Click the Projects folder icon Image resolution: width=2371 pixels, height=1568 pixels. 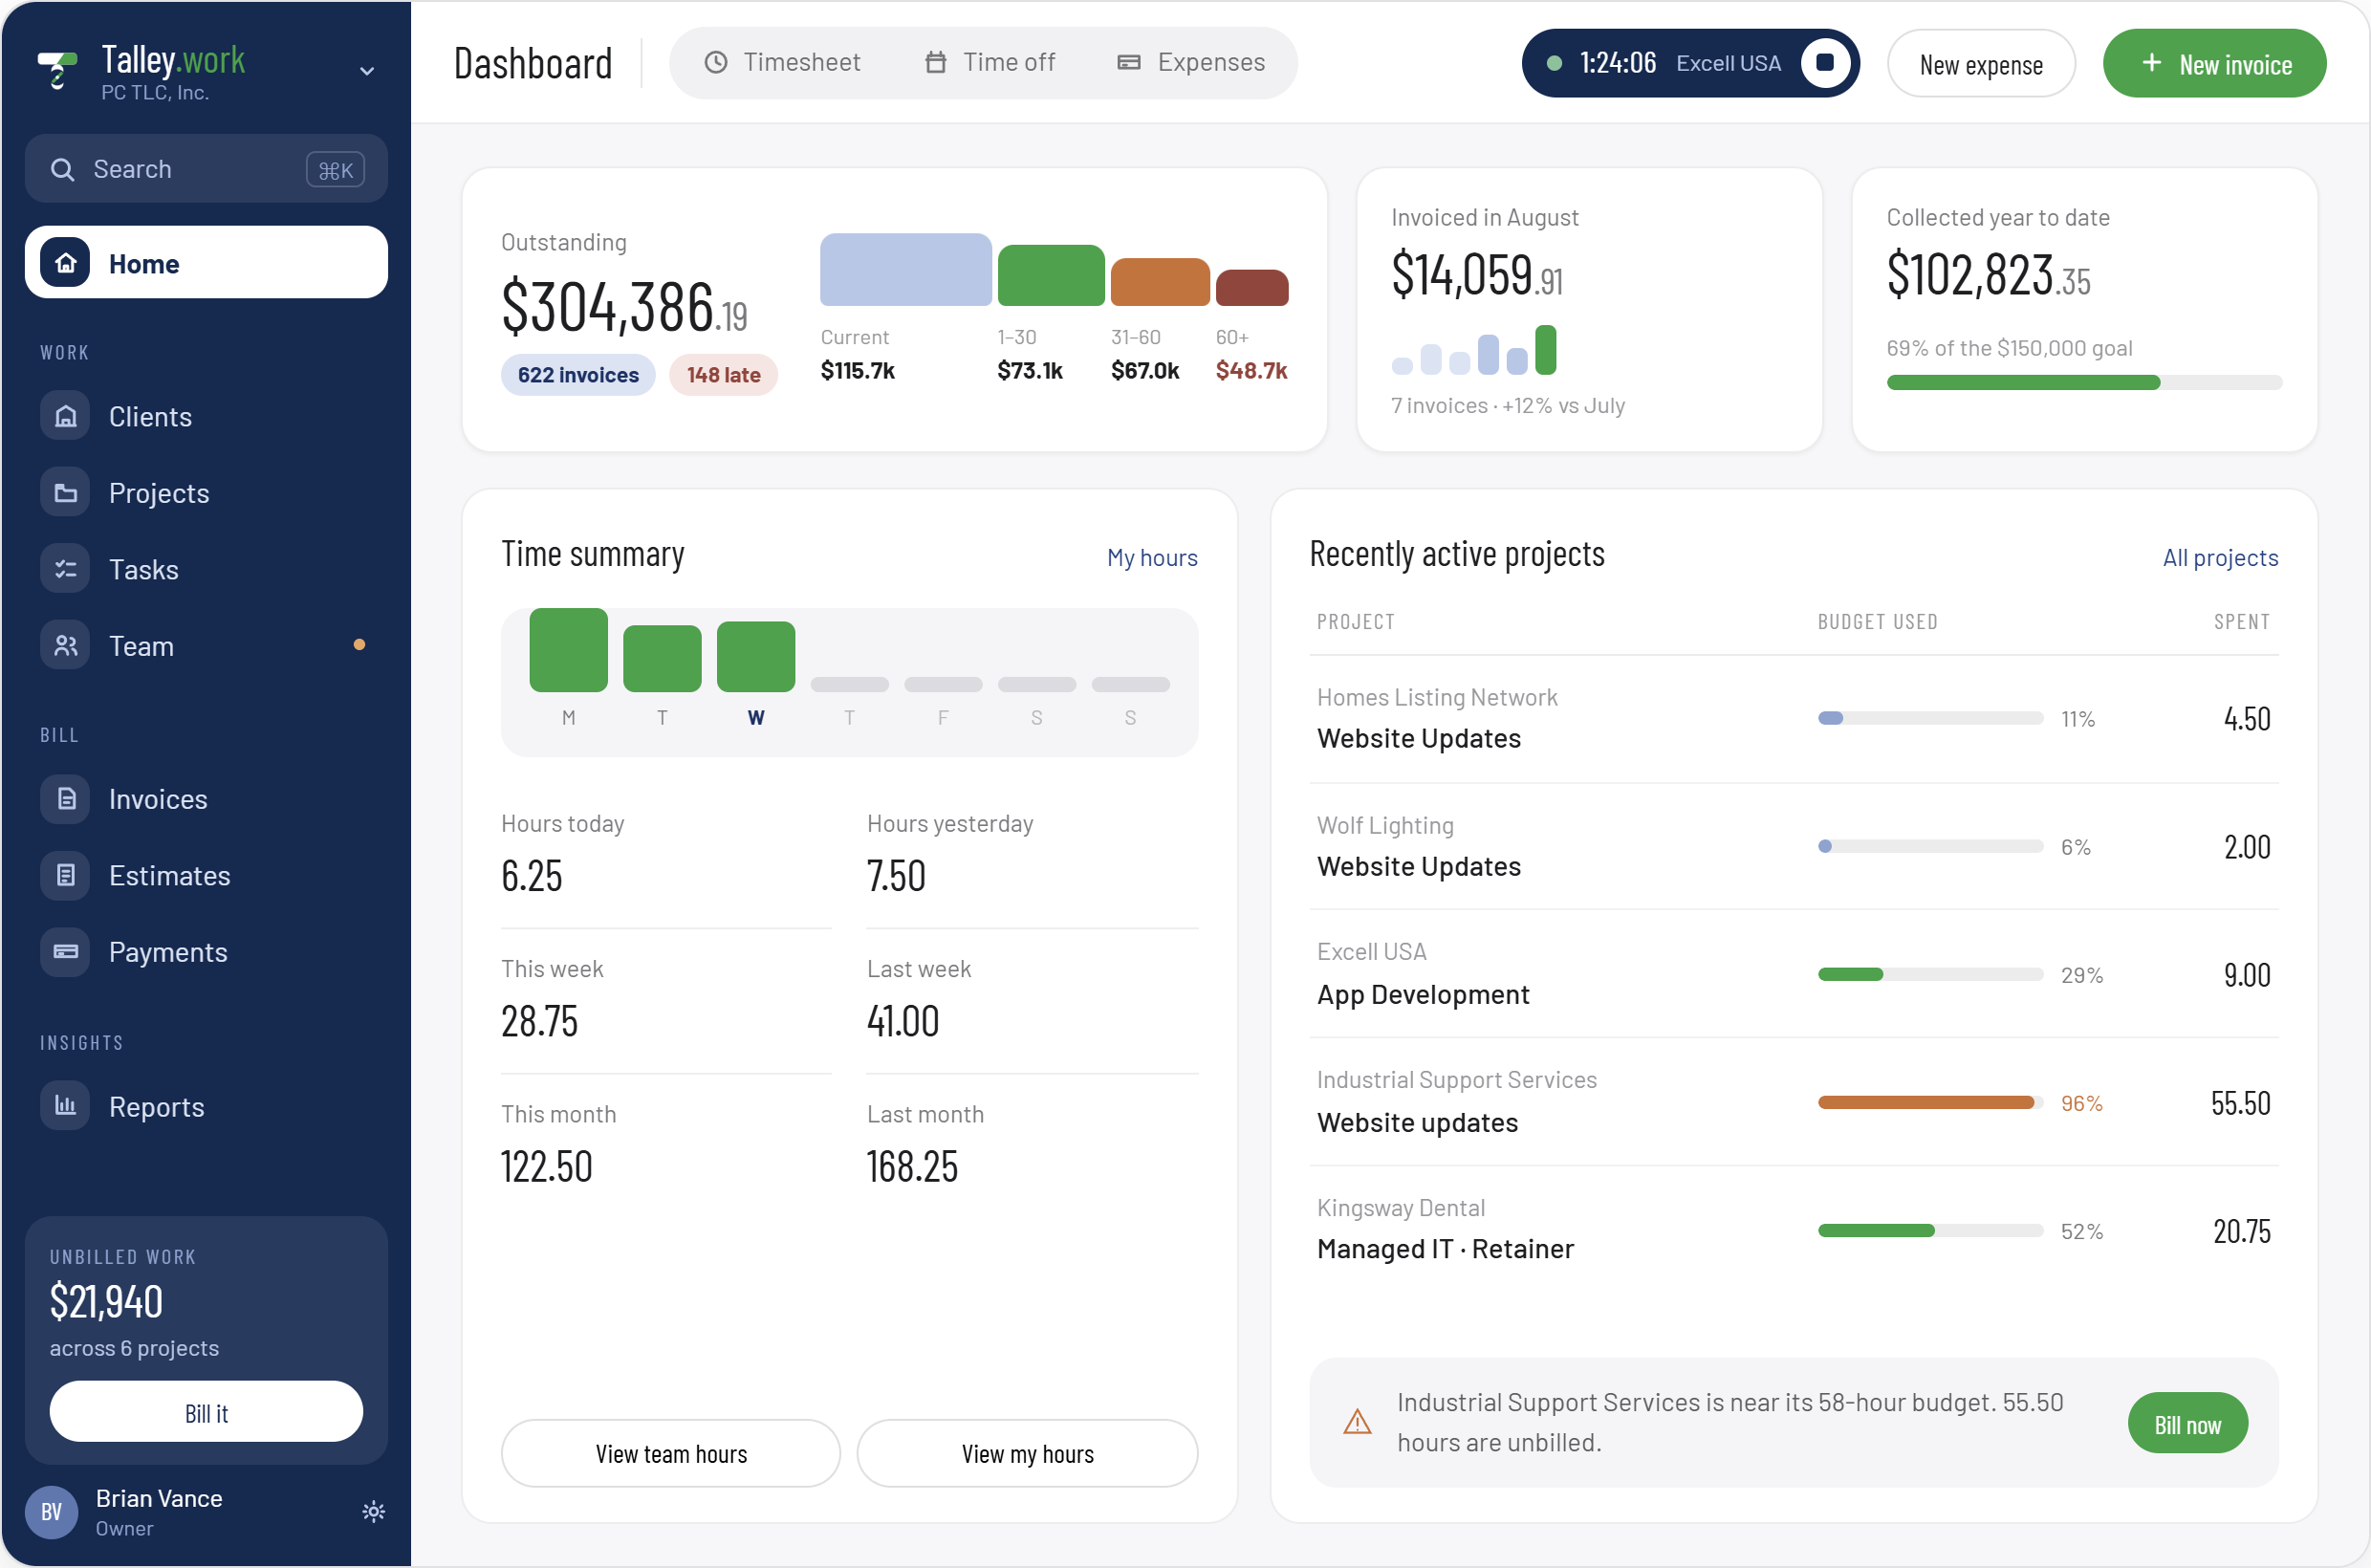click(65, 493)
